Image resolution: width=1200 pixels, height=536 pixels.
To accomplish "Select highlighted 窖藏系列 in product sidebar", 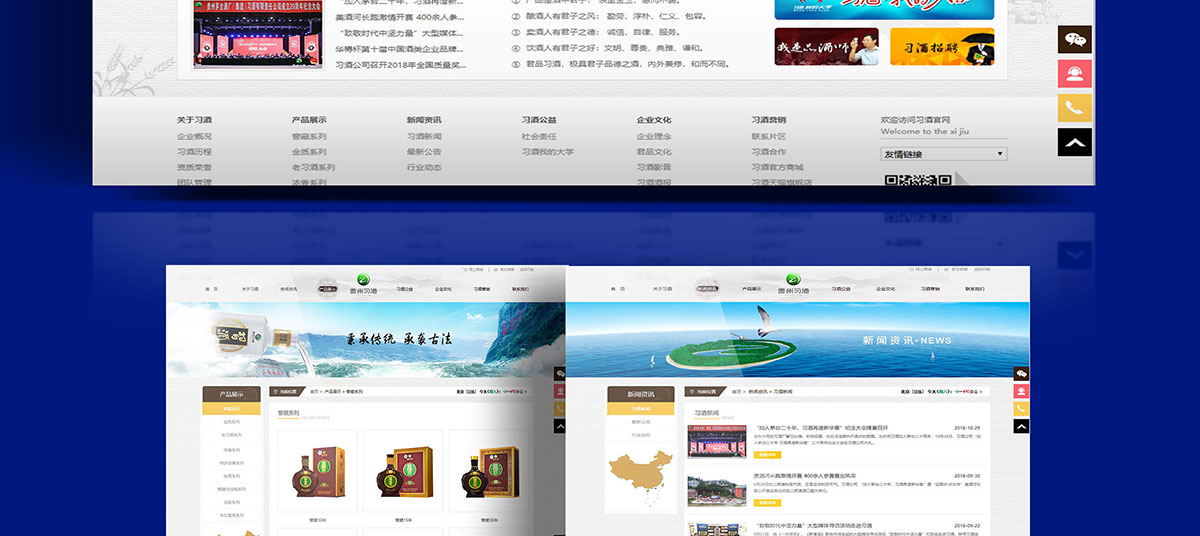I will click(231, 408).
